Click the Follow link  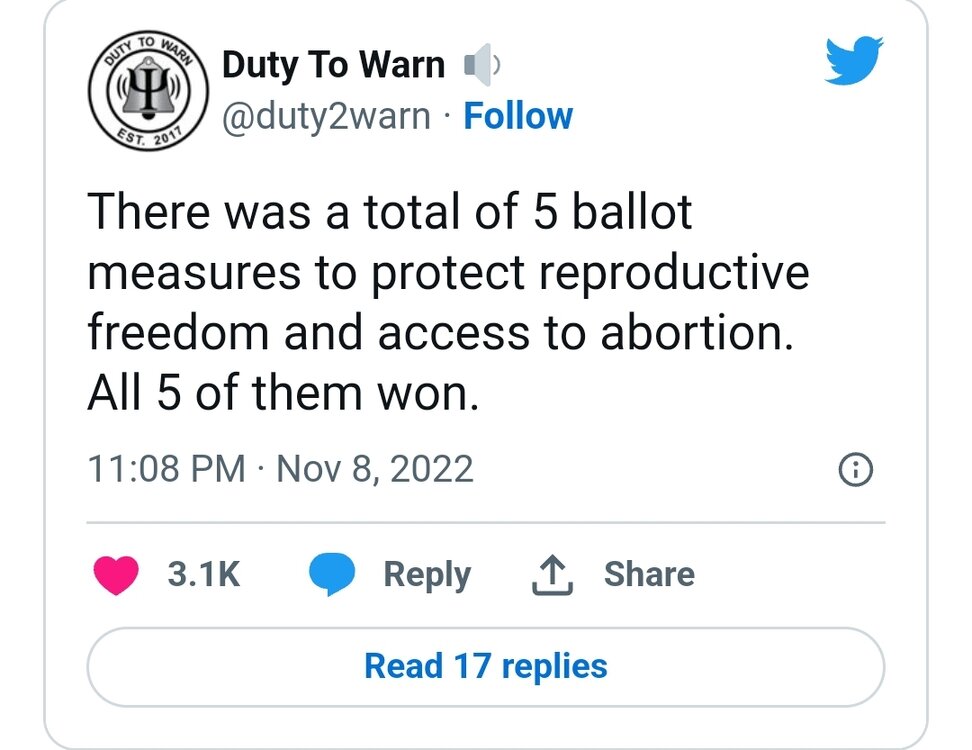click(x=518, y=117)
